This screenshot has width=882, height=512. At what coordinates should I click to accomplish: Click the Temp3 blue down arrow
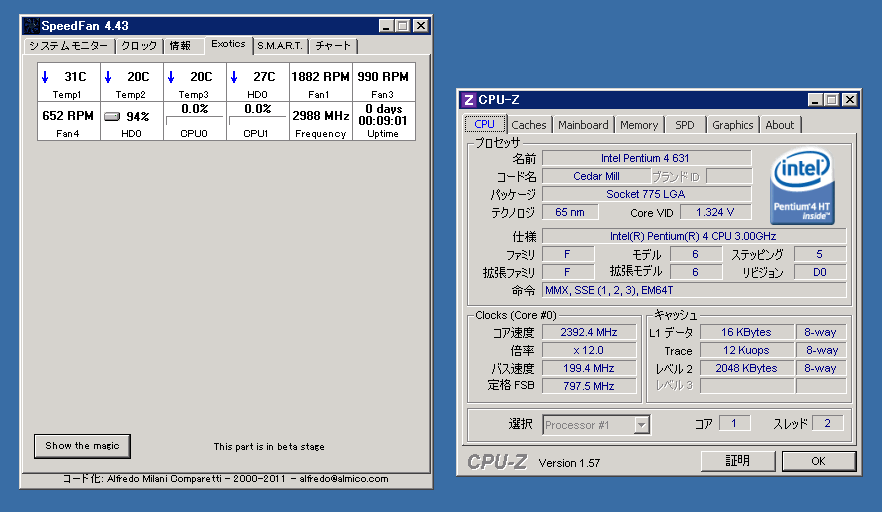pos(172,77)
